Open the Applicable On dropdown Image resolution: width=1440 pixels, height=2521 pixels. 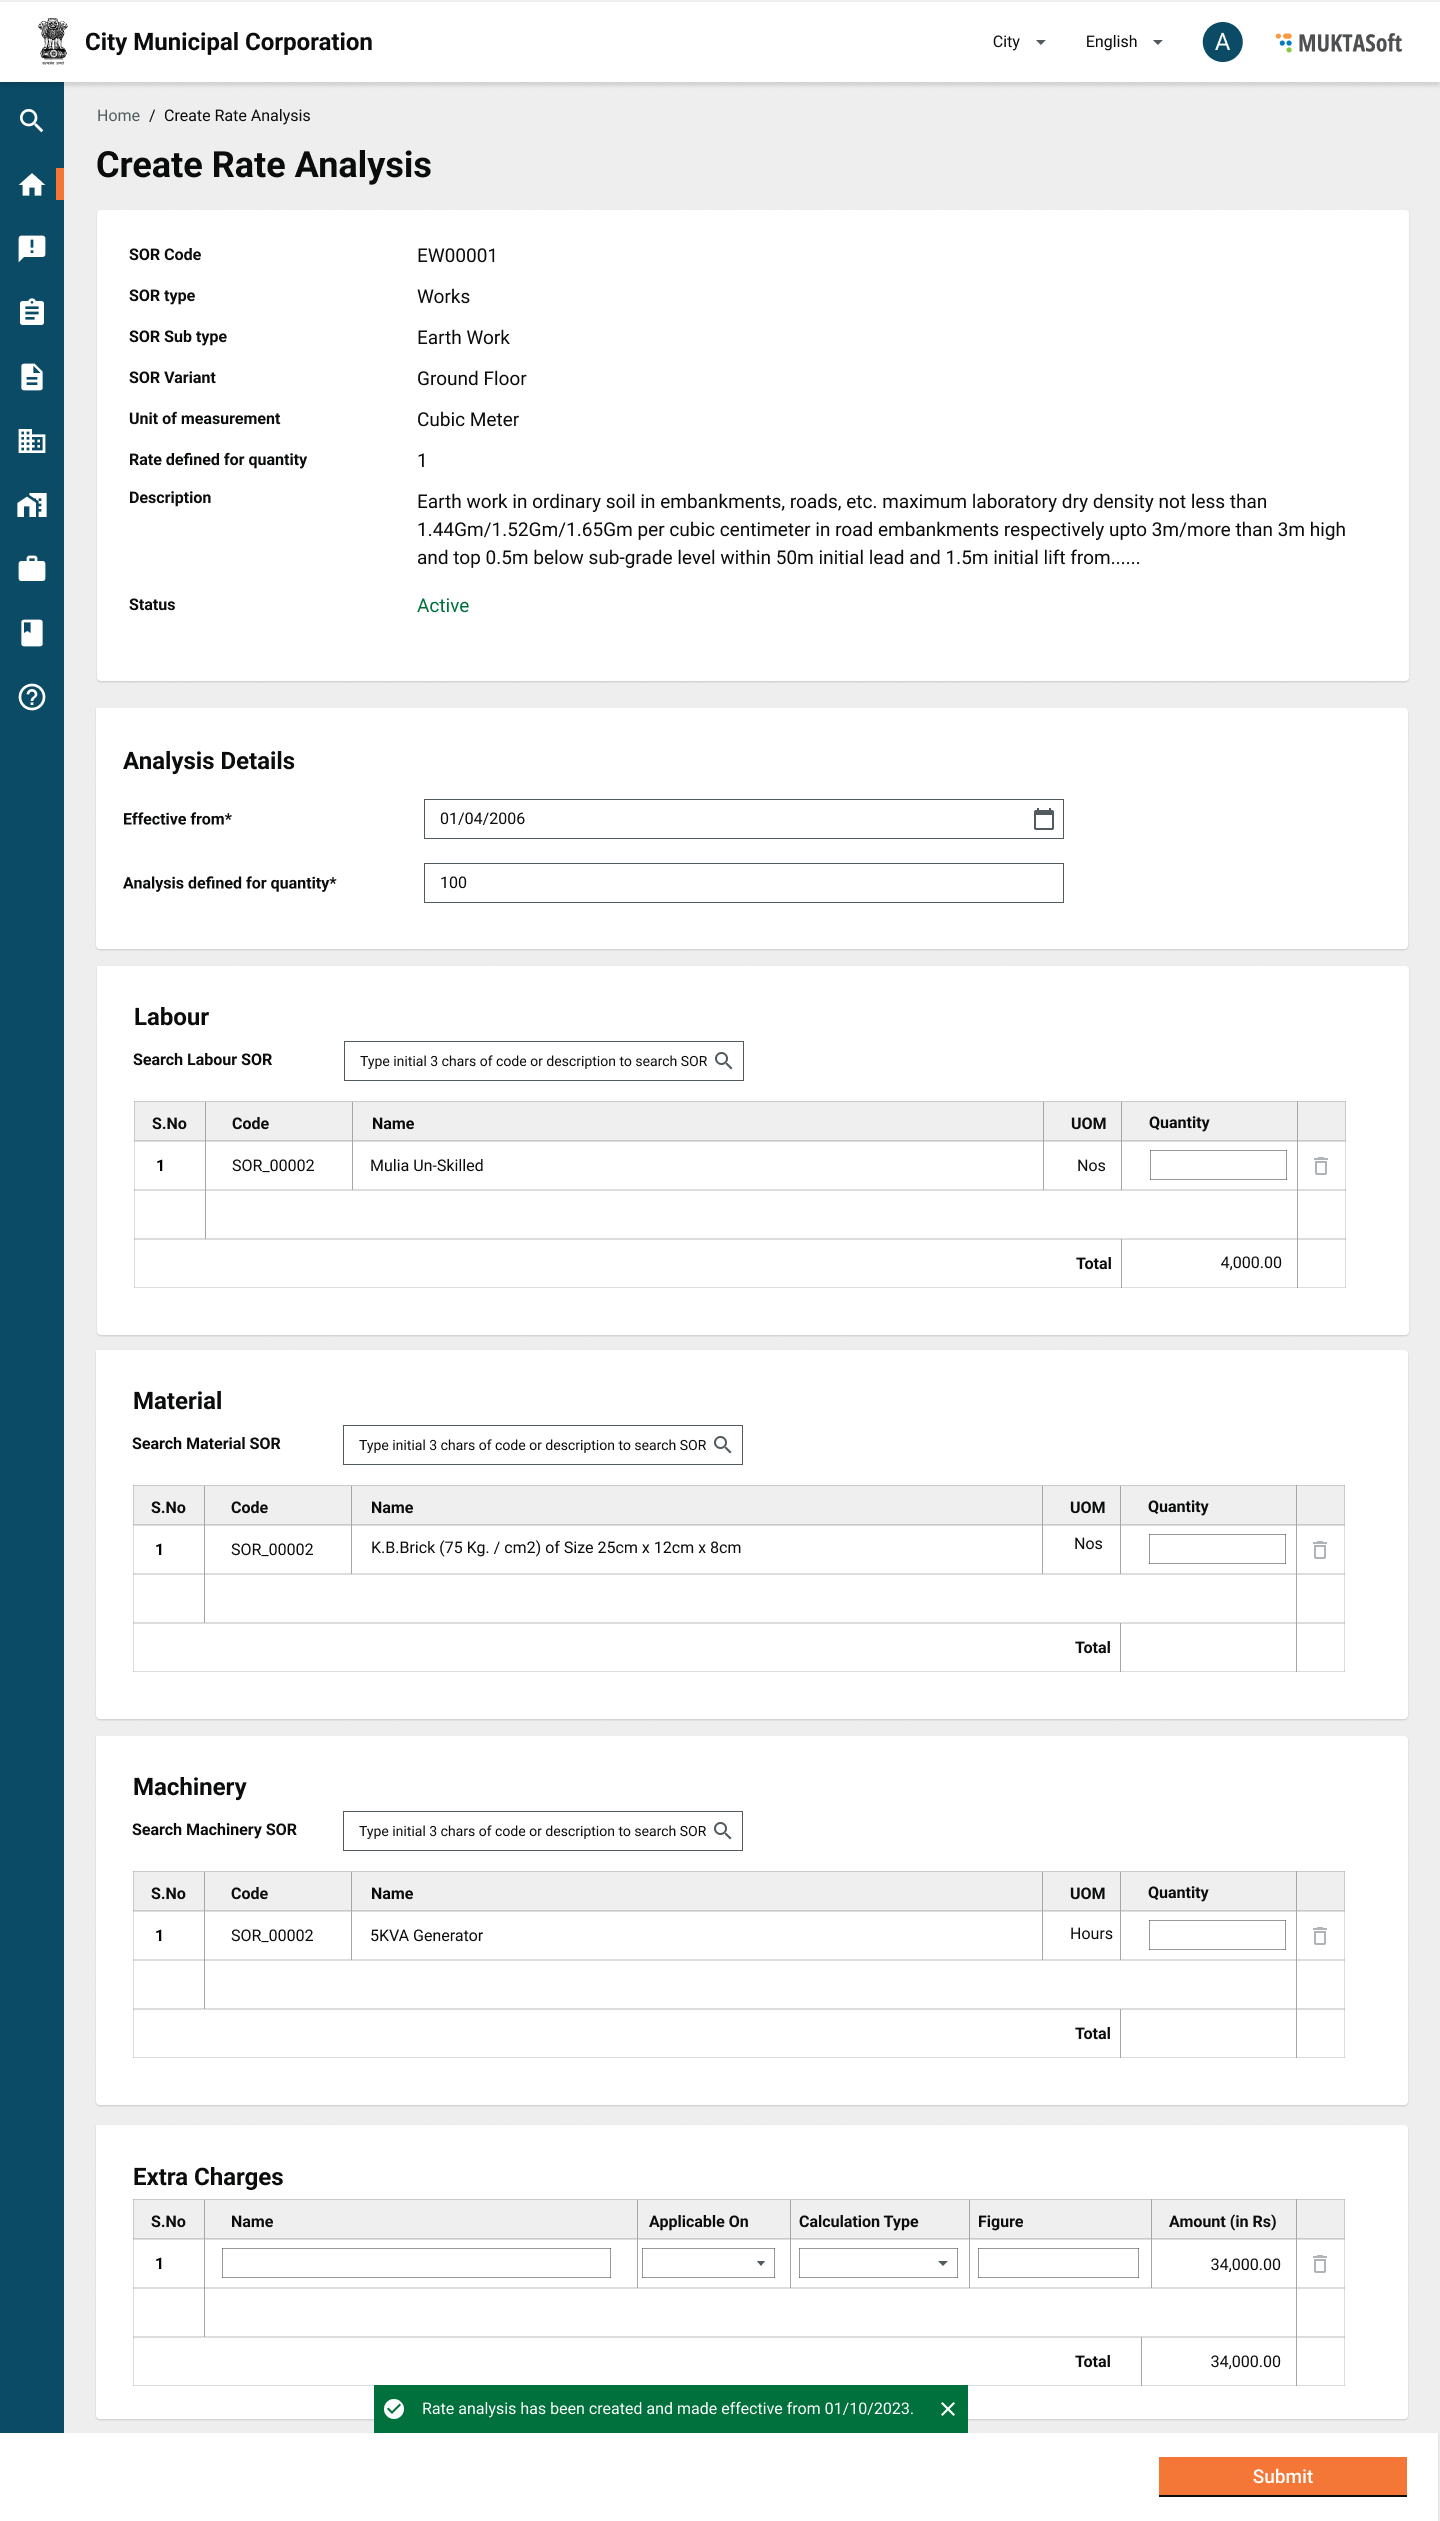(708, 2263)
